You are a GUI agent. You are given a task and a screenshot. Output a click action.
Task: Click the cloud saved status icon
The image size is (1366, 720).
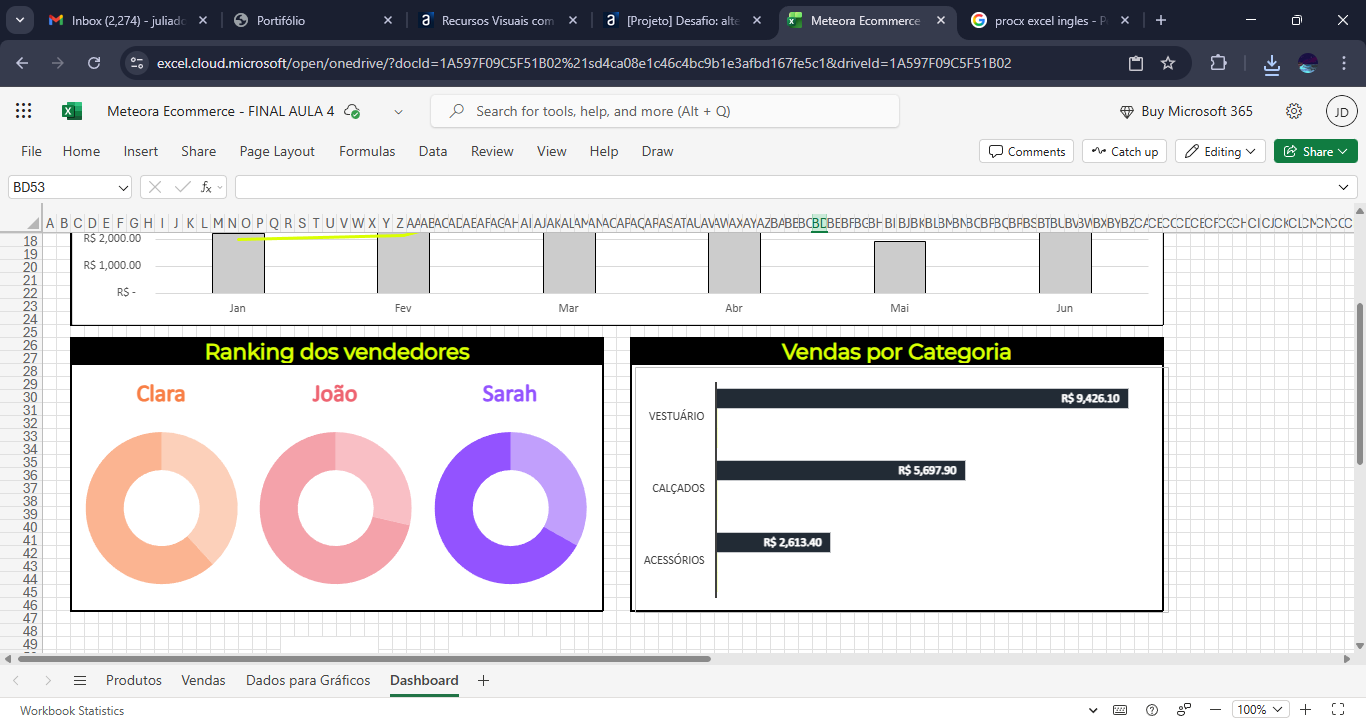pos(352,112)
